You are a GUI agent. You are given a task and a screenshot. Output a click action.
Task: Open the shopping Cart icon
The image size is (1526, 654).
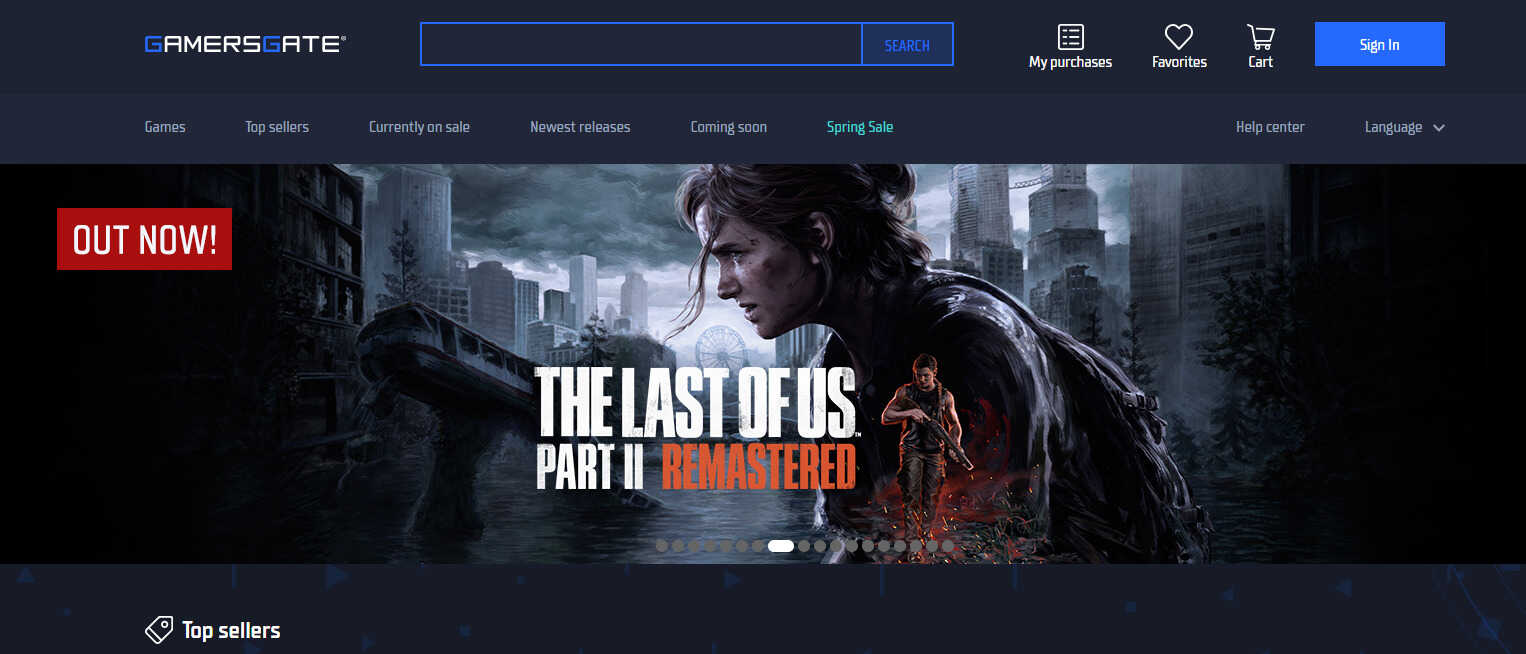coord(1260,38)
